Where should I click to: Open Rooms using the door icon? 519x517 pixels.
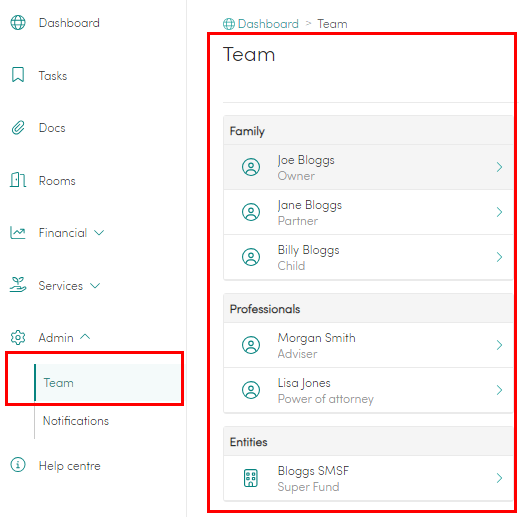(18, 180)
